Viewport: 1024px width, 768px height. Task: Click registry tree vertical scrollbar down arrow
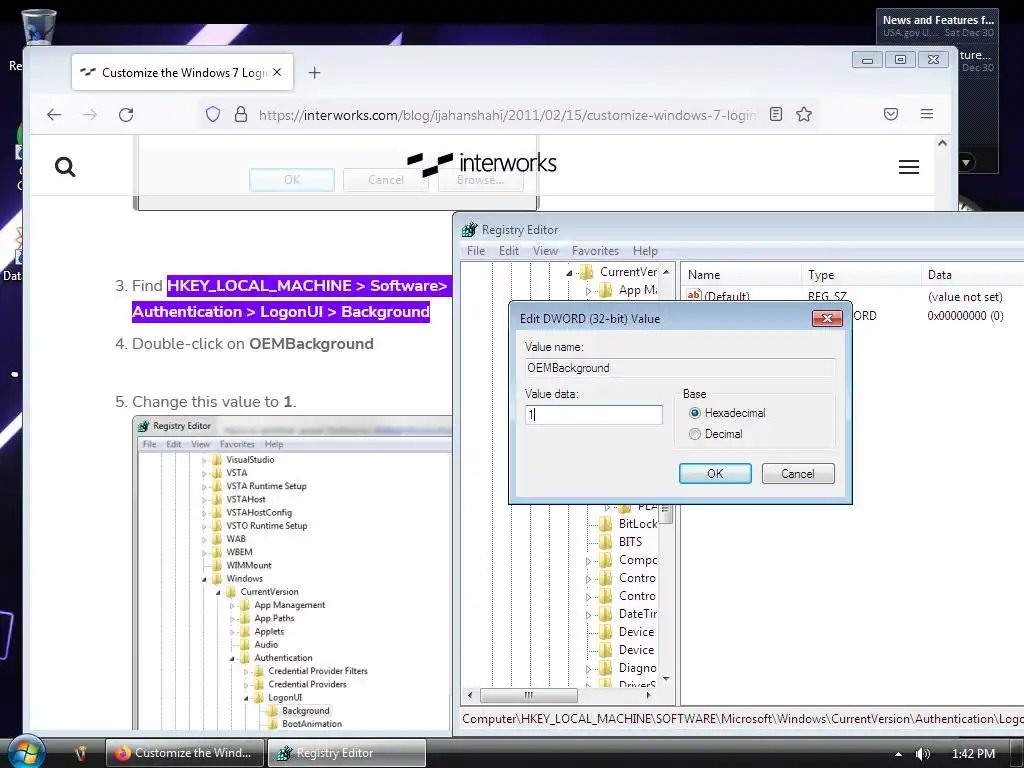coord(665,679)
